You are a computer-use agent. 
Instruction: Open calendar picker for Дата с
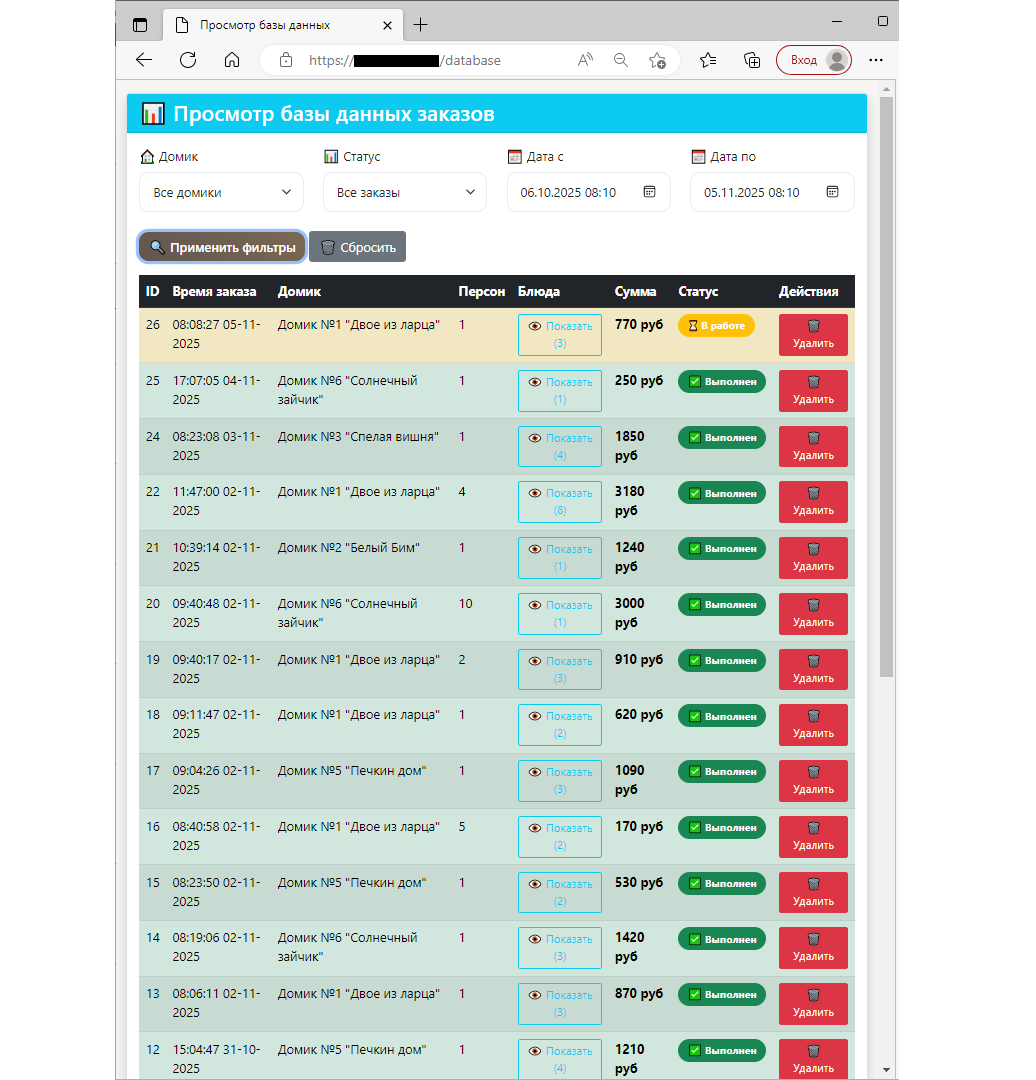(x=649, y=191)
